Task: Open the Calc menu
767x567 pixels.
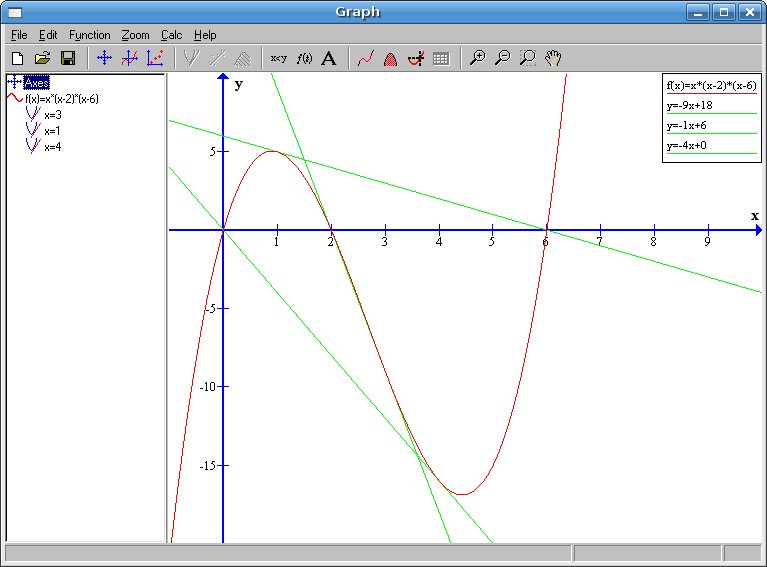Action: pyautogui.click(x=171, y=35)
